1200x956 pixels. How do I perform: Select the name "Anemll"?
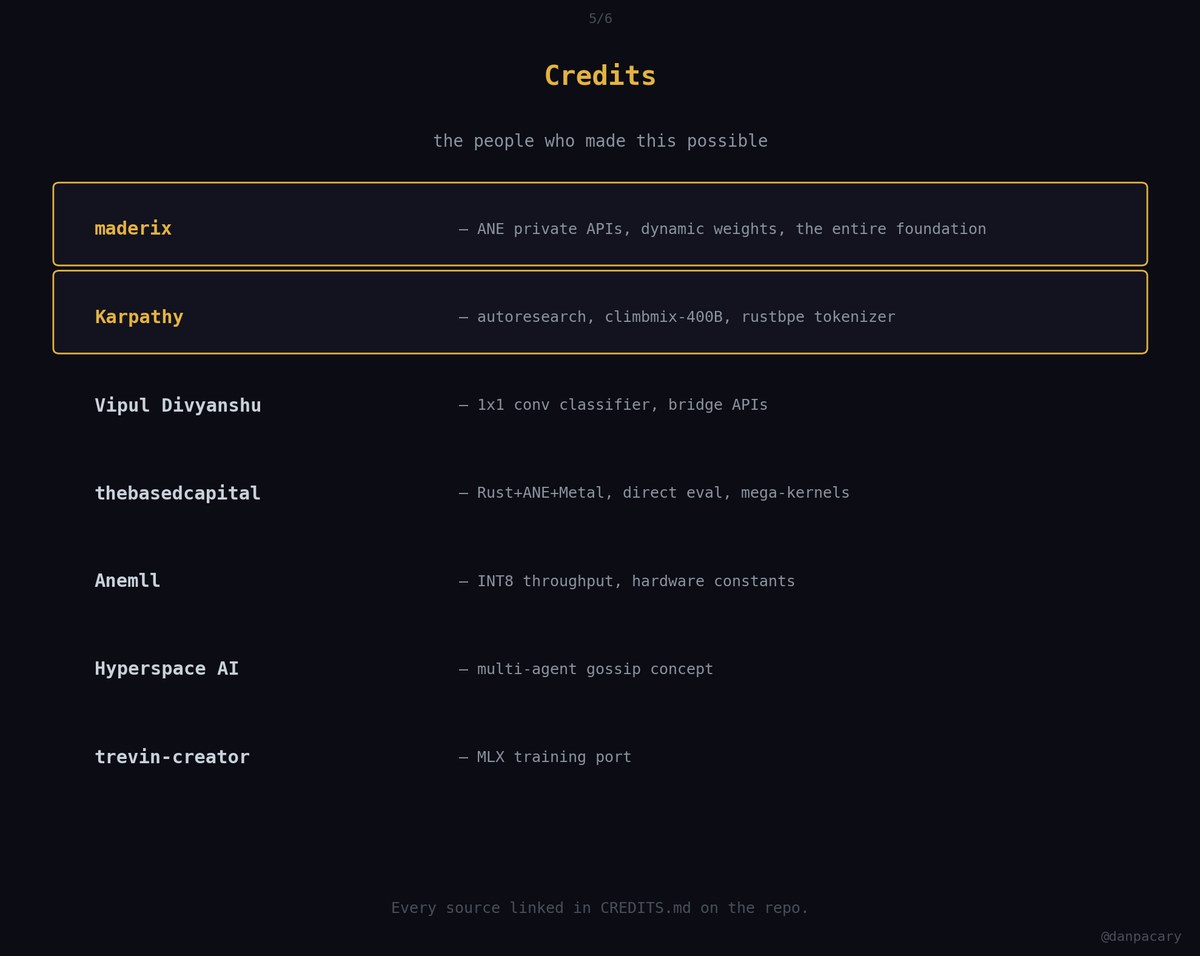coord(128,581)
